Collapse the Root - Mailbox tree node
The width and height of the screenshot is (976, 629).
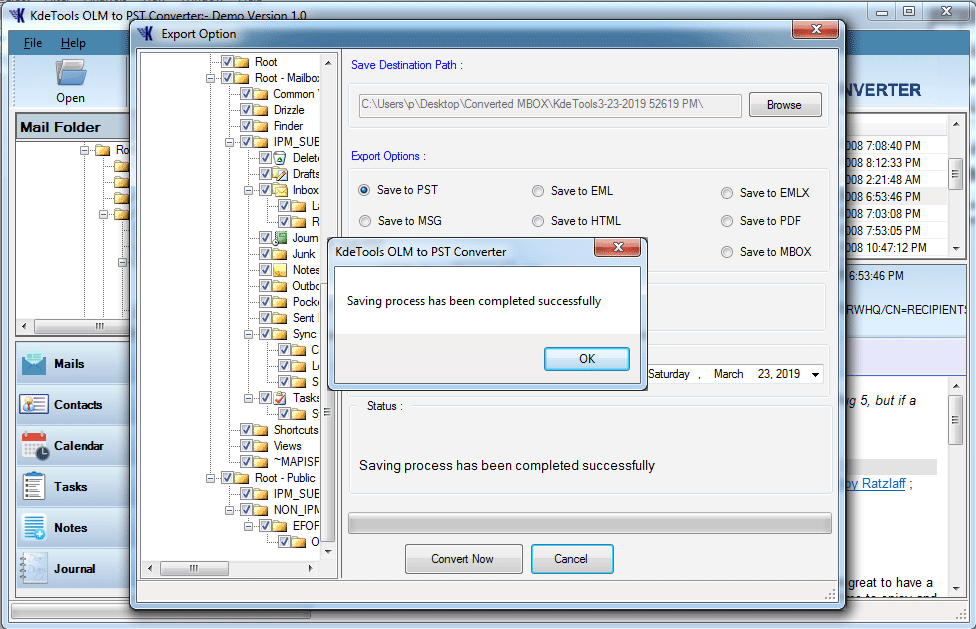click(x=210, y=78)
